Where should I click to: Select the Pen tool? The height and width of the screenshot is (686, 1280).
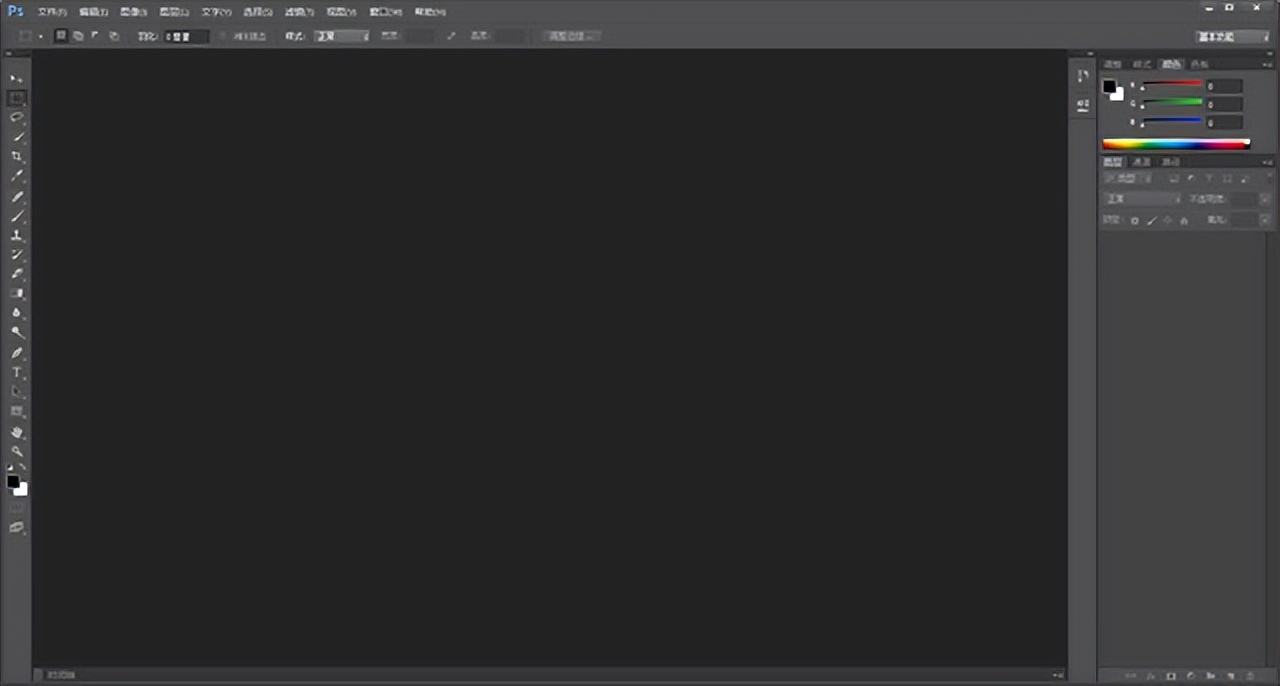(x=16, y=352)
